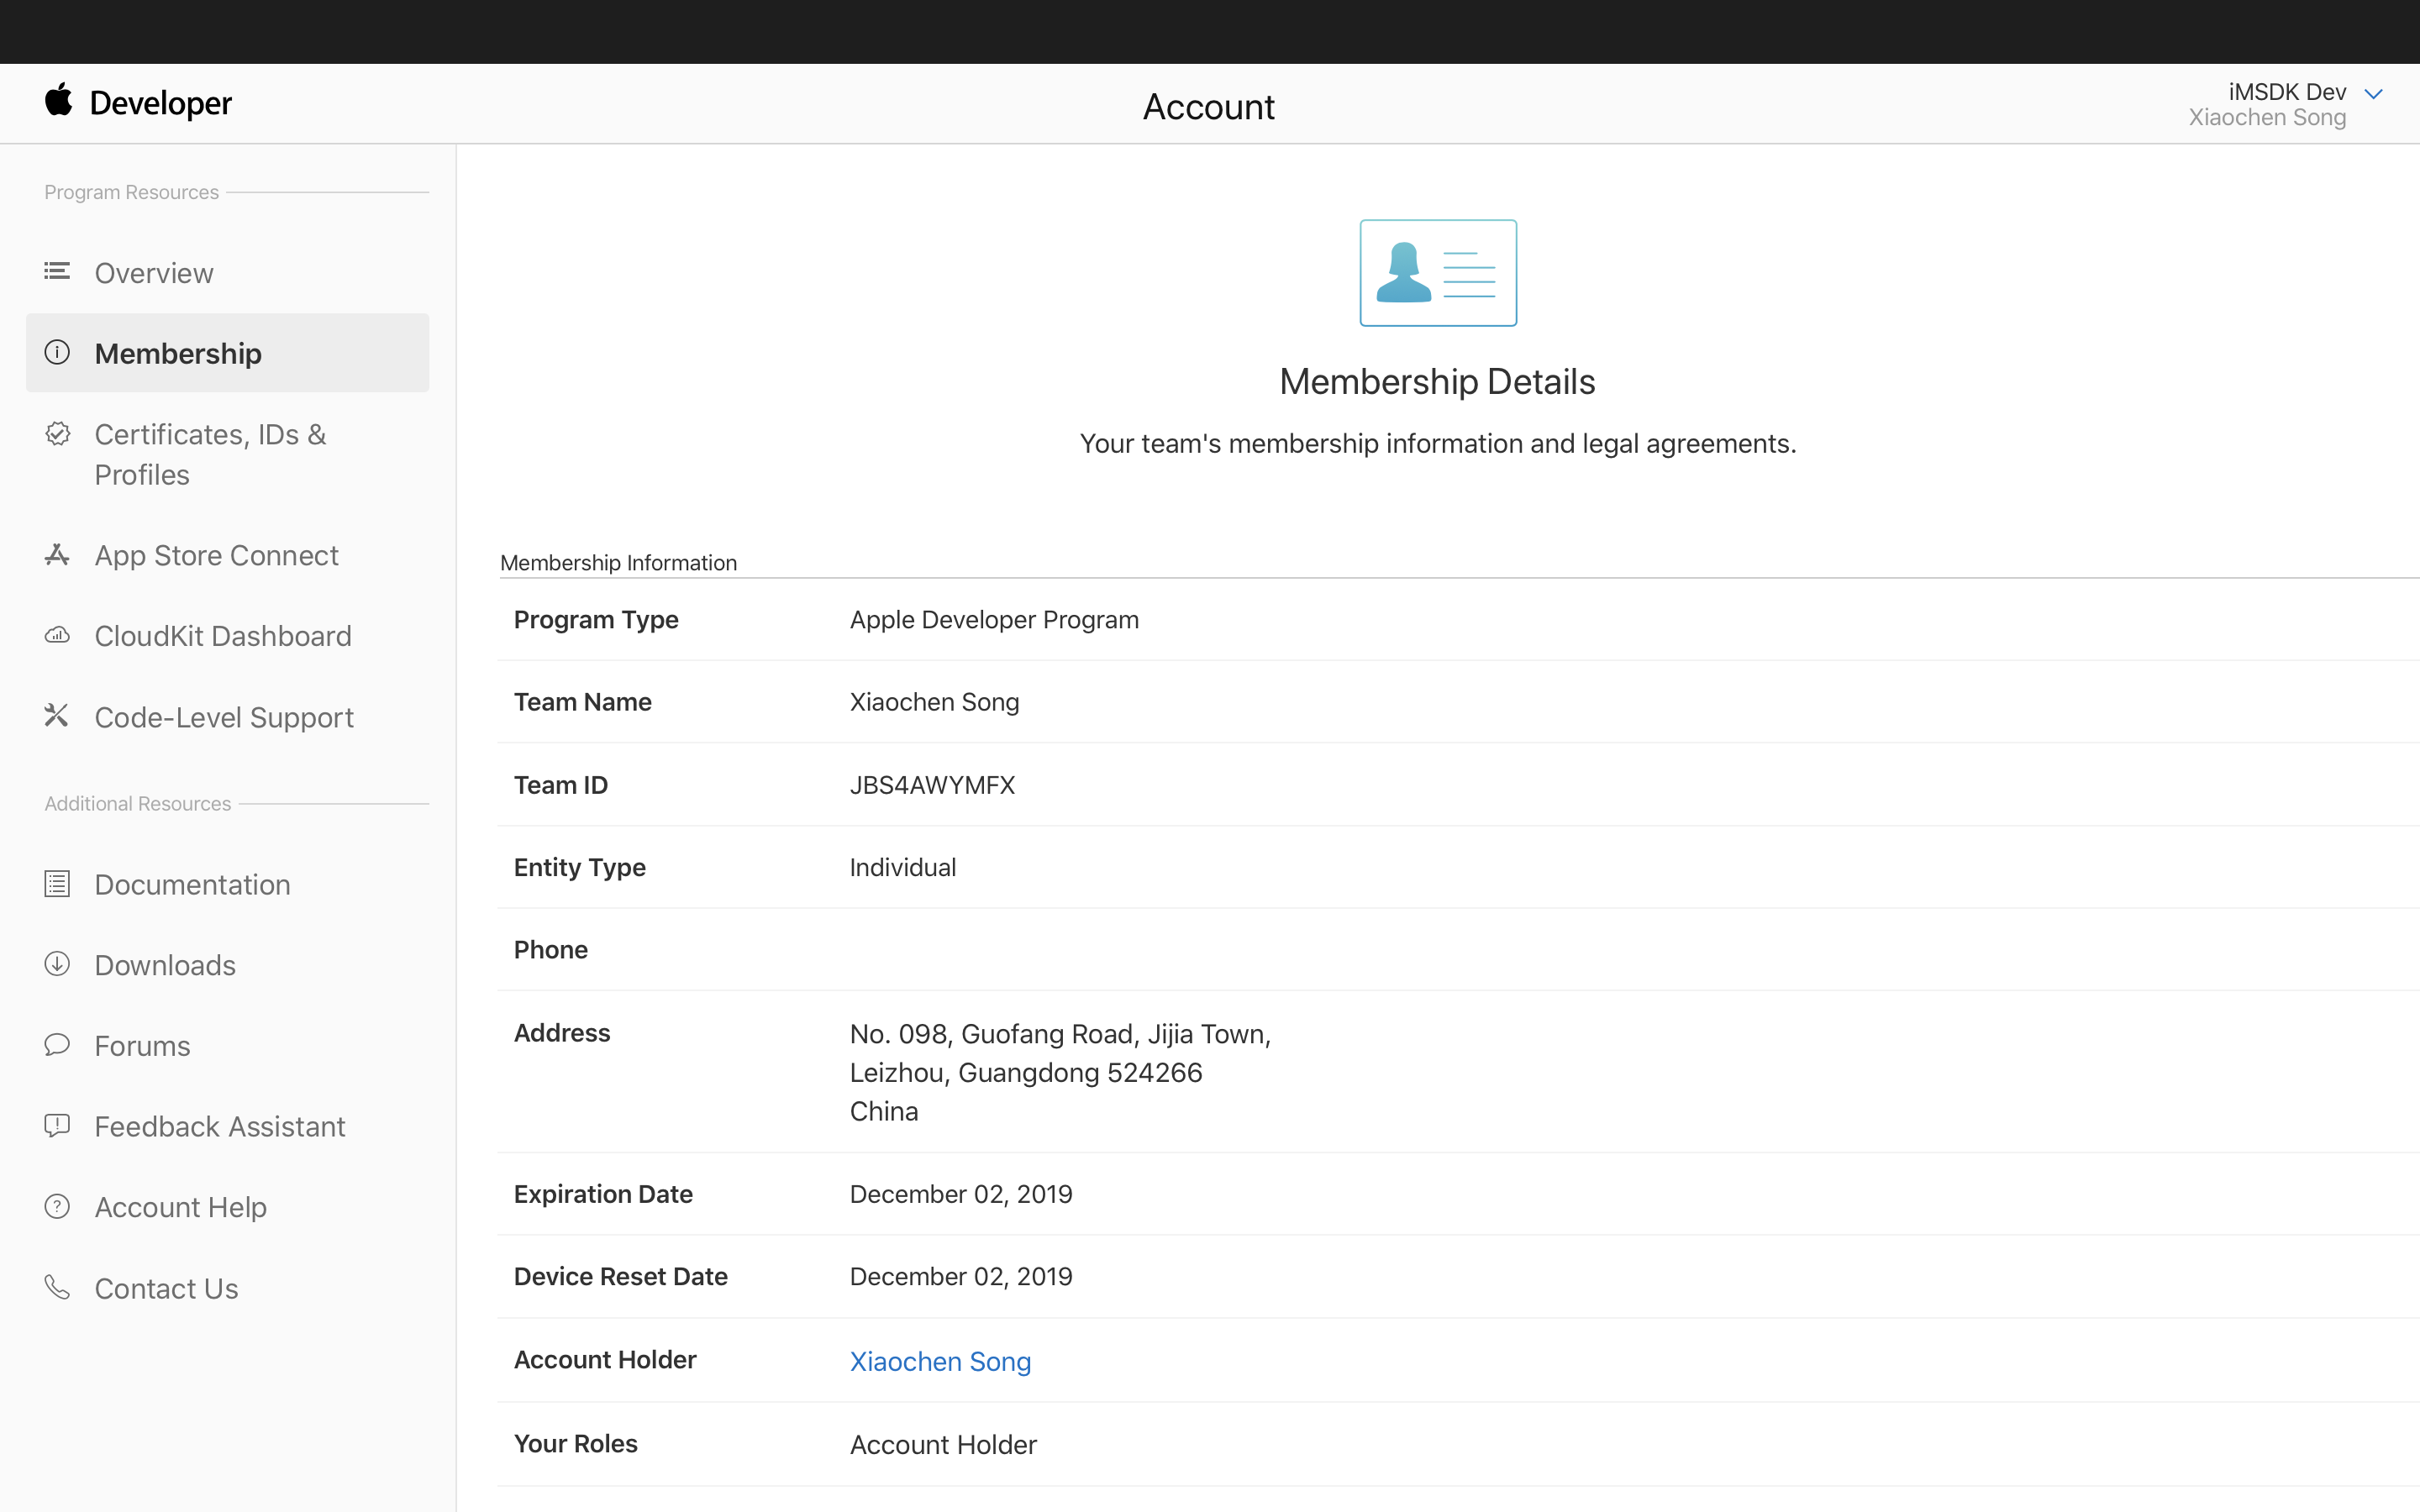Click the Apple Developer Program value
The image size is (2420, 1512).
pos(994,620)
